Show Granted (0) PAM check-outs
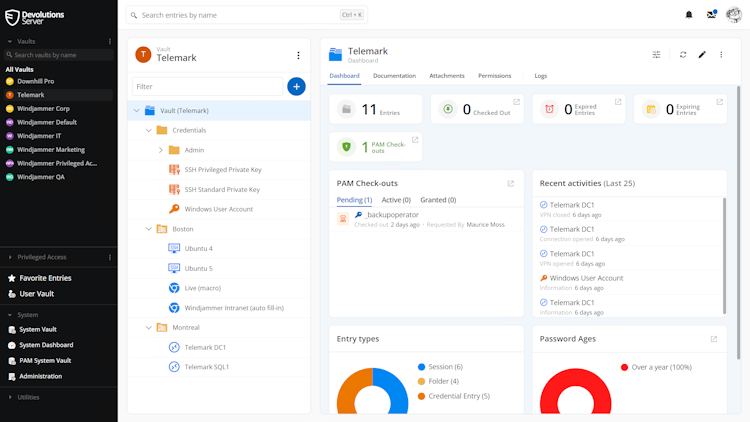 438,200
